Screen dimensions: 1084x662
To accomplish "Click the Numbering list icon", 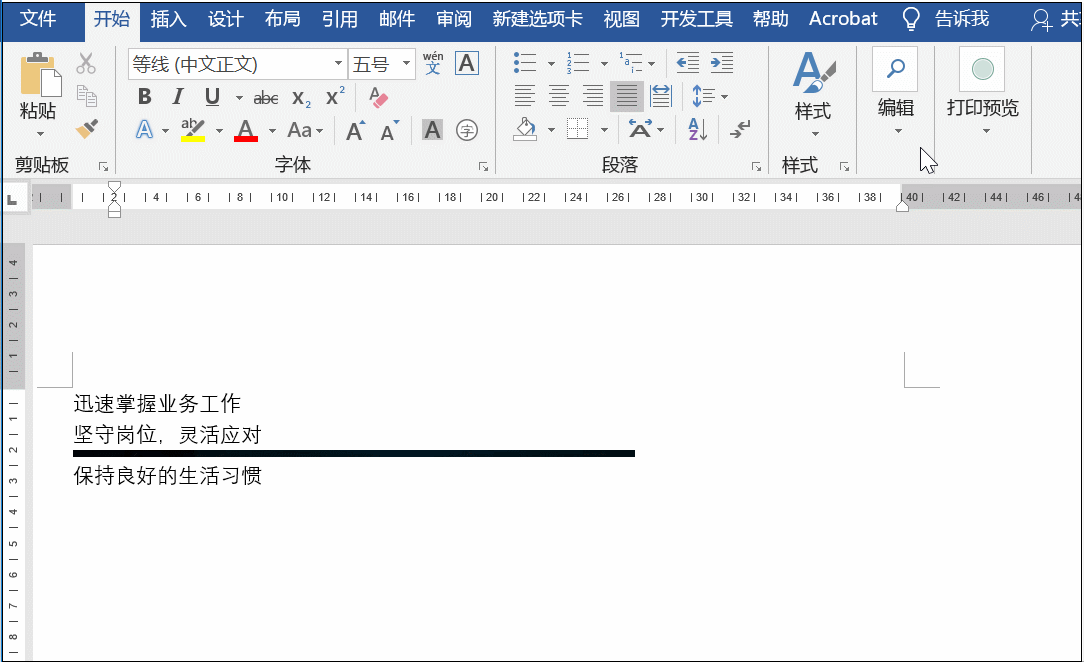I will [577, 63].
